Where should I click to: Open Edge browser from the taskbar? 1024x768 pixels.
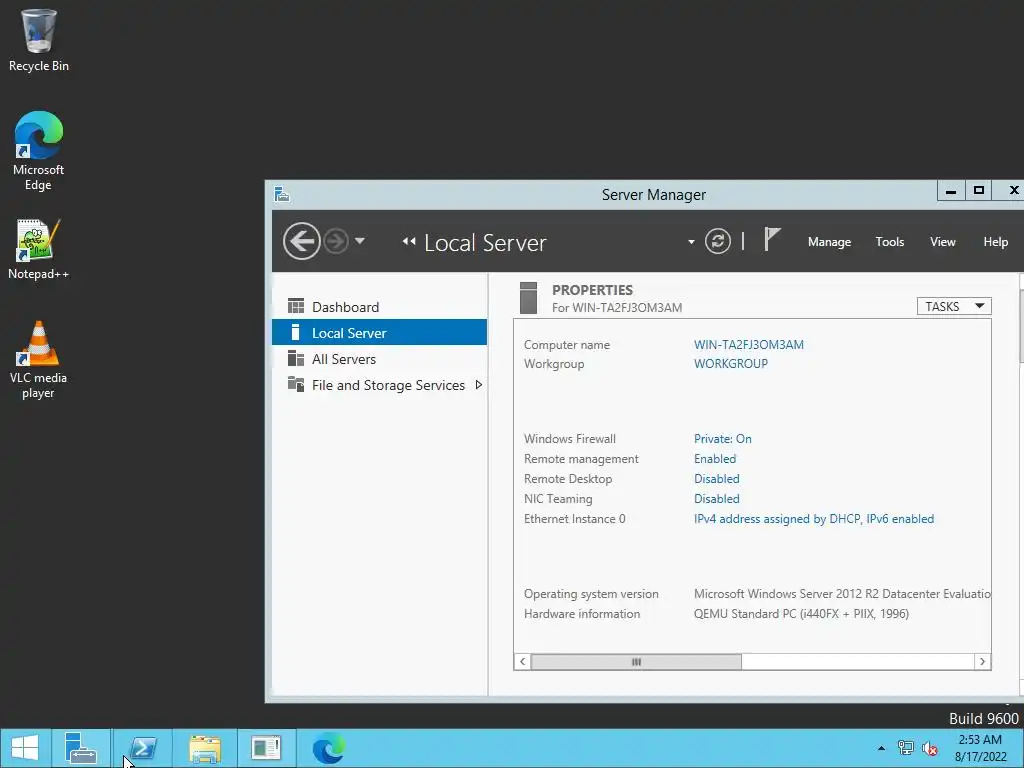point(328,748)
